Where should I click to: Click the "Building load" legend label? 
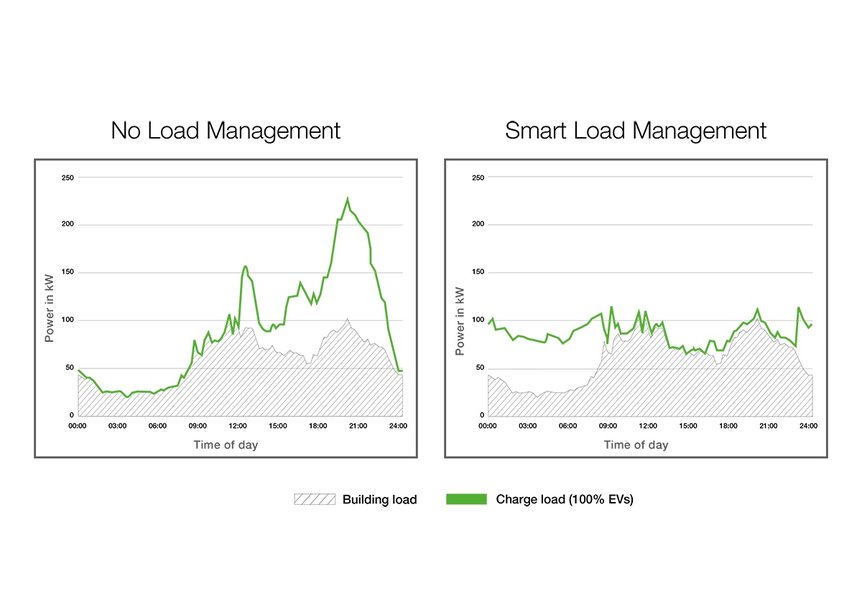(379, 500)
